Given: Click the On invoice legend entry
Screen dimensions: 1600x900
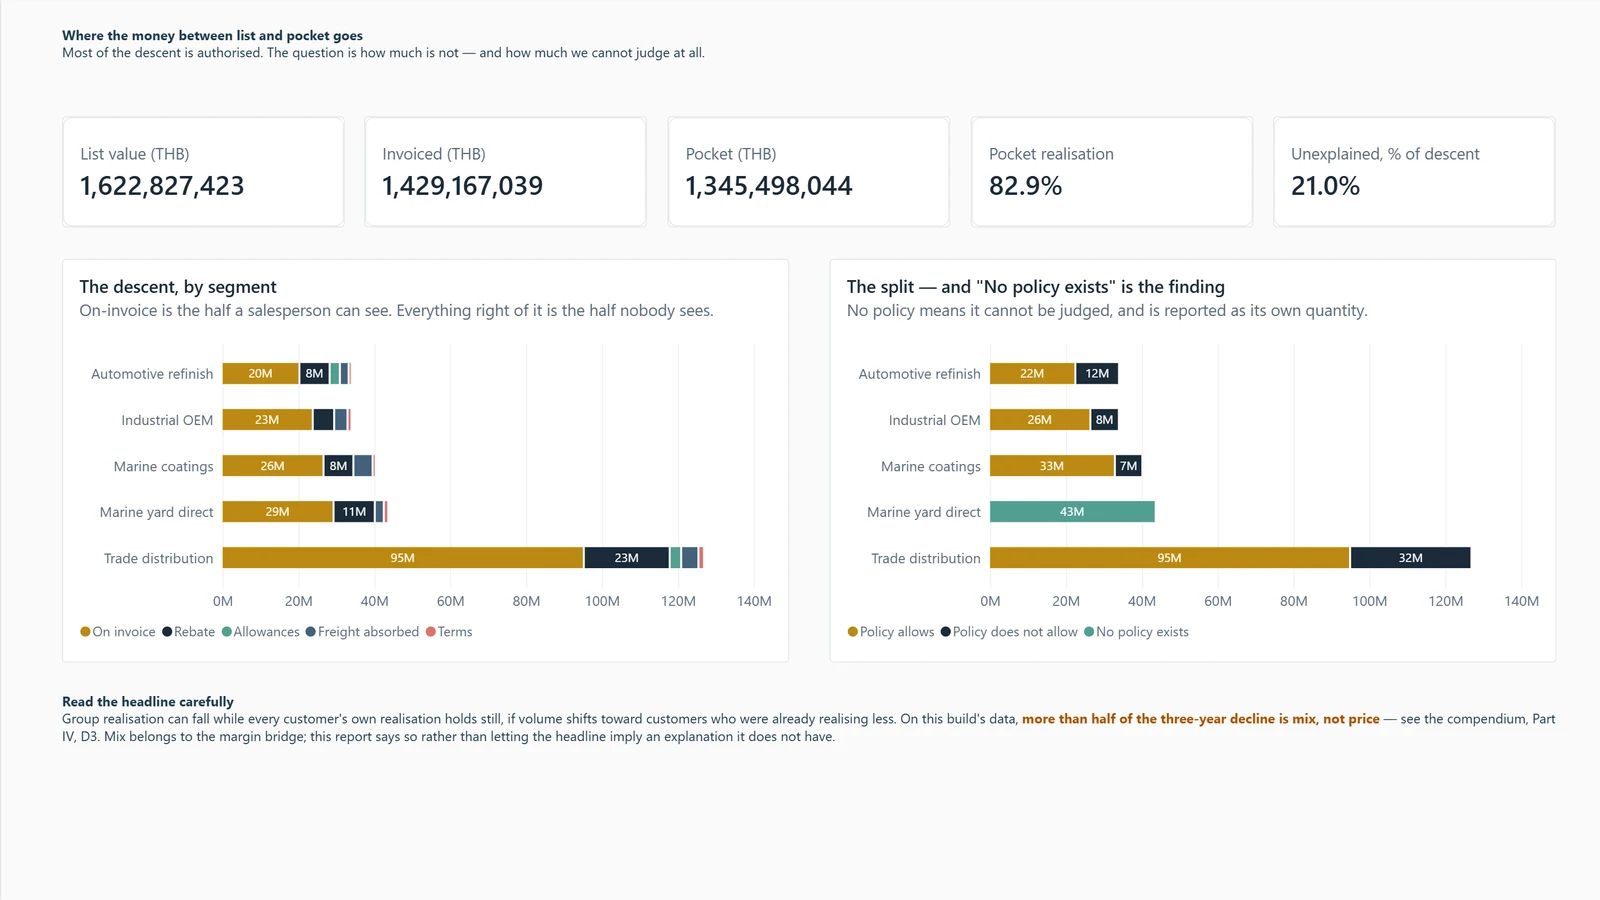Looking at the screenshot, I should click(118, 632).
